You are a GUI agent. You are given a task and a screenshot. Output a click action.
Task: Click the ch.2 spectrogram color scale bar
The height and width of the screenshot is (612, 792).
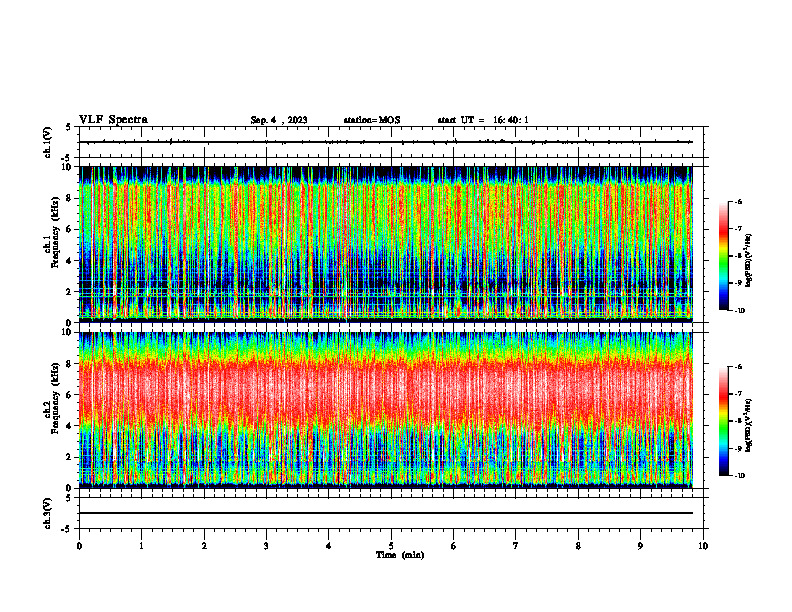pos(723,421)
